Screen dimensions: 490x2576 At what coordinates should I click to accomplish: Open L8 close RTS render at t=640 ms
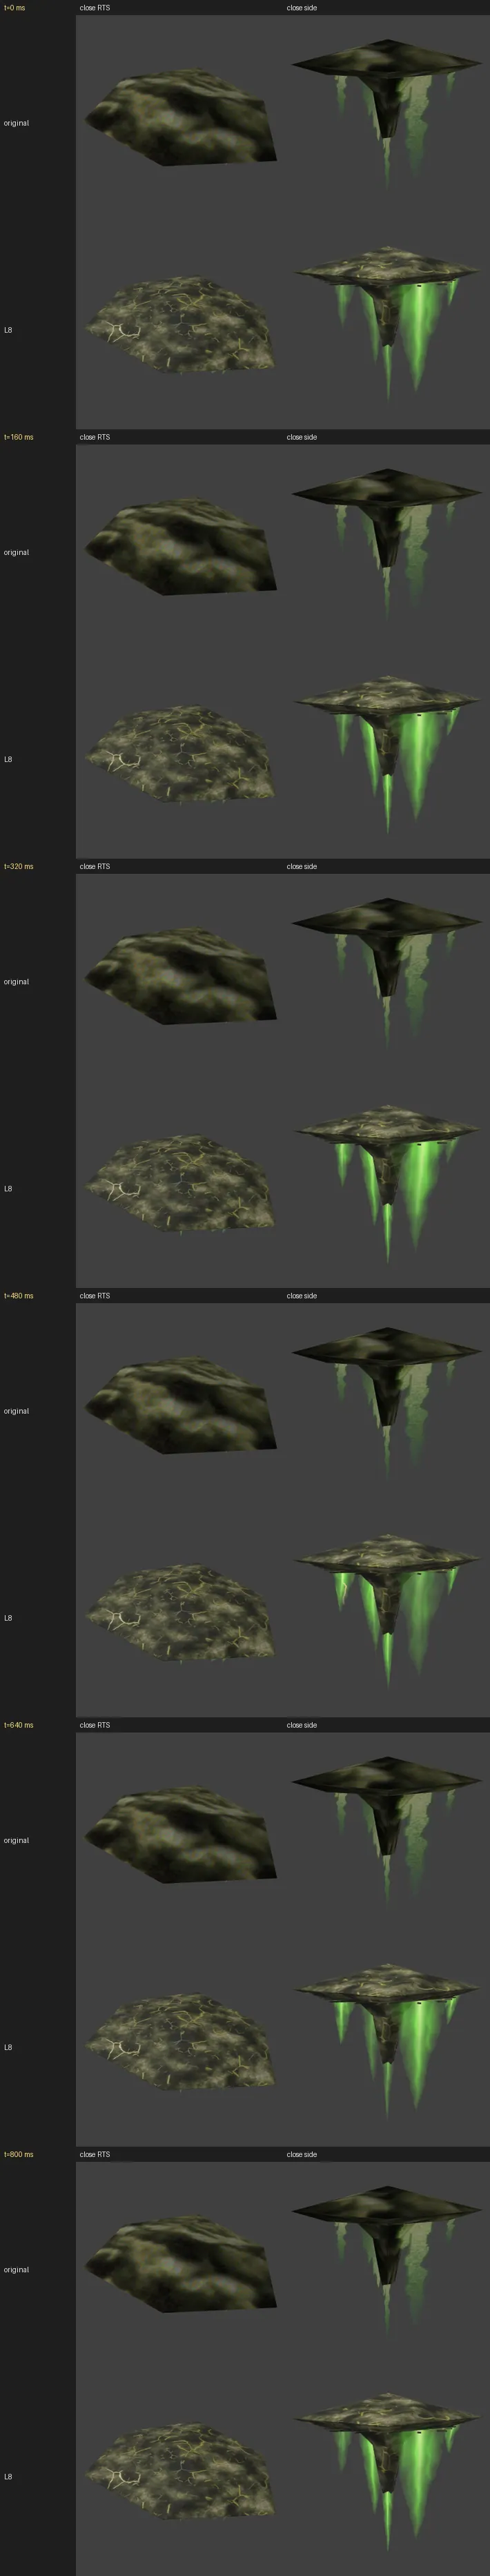click(179, 2043)
